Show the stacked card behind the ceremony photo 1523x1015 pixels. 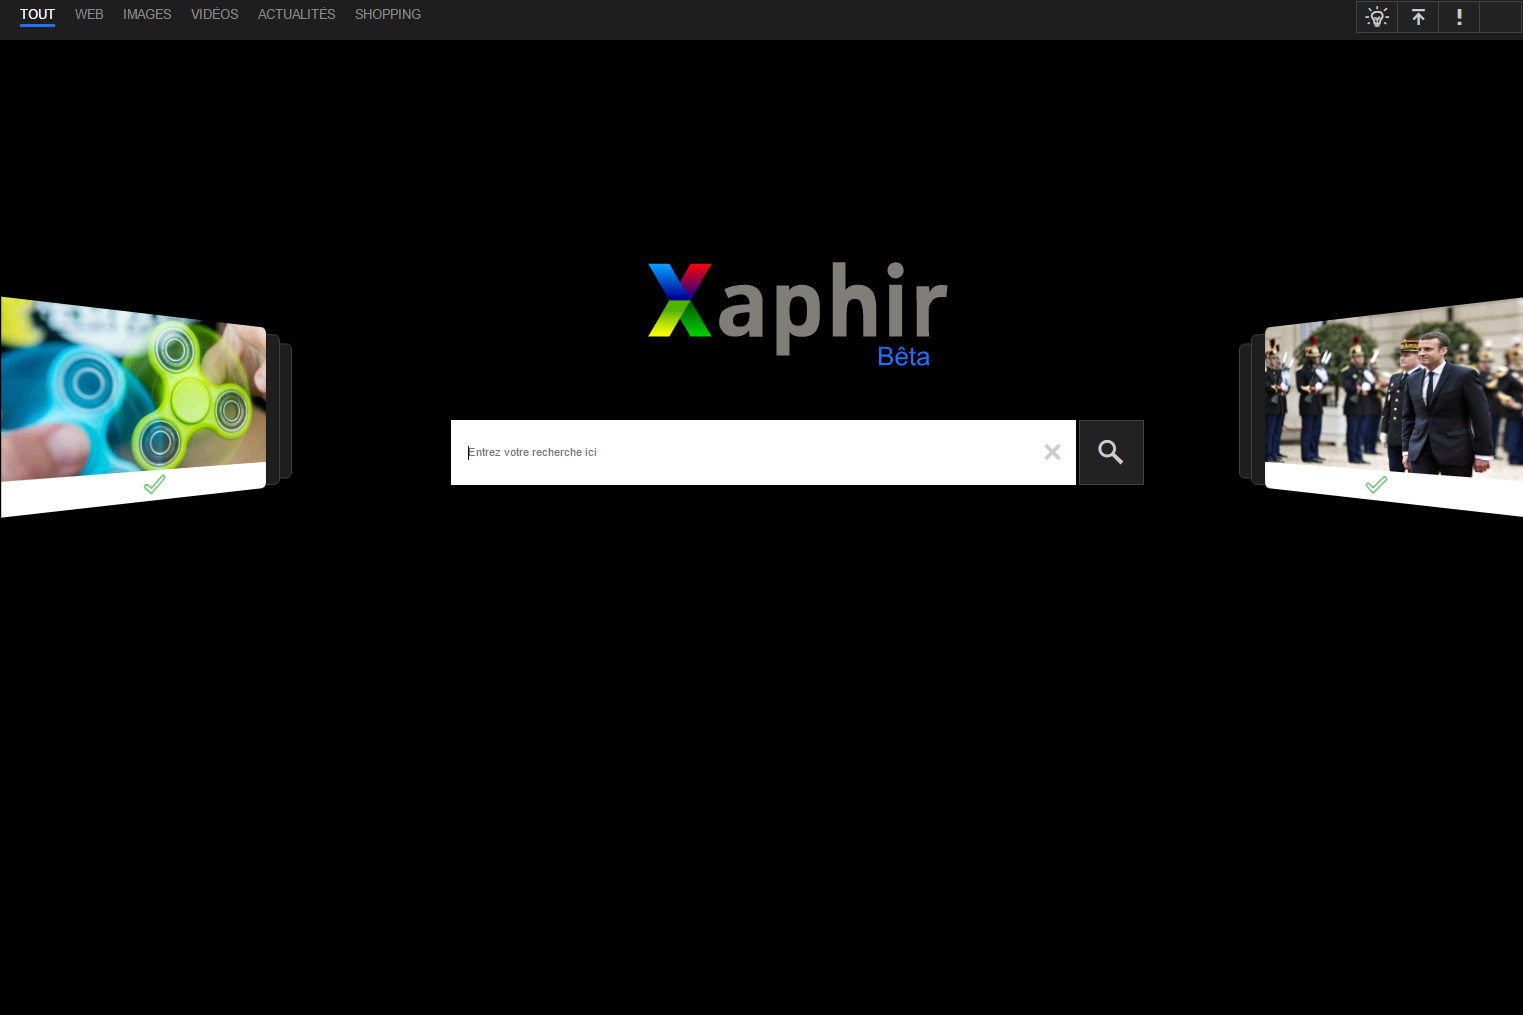pyautogui.click(x=1246, y=410)
